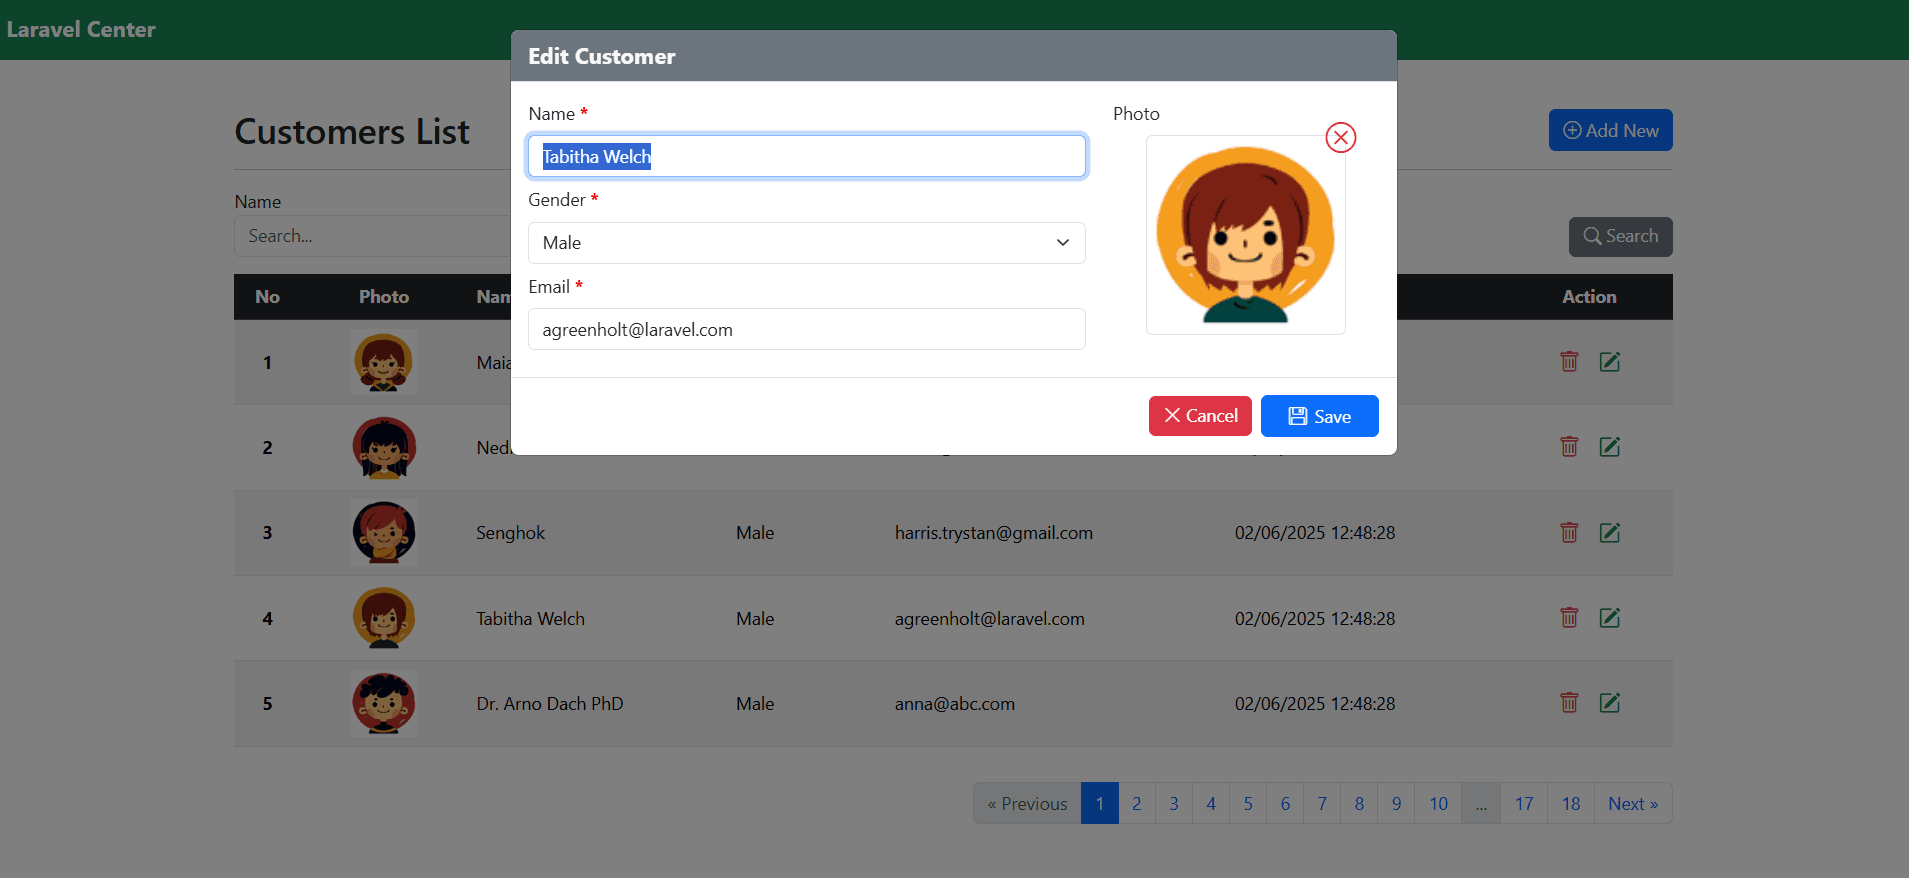Click Next » pagination link
Viewport: 1909px width, 878px height.
[x=1632, y=804]
